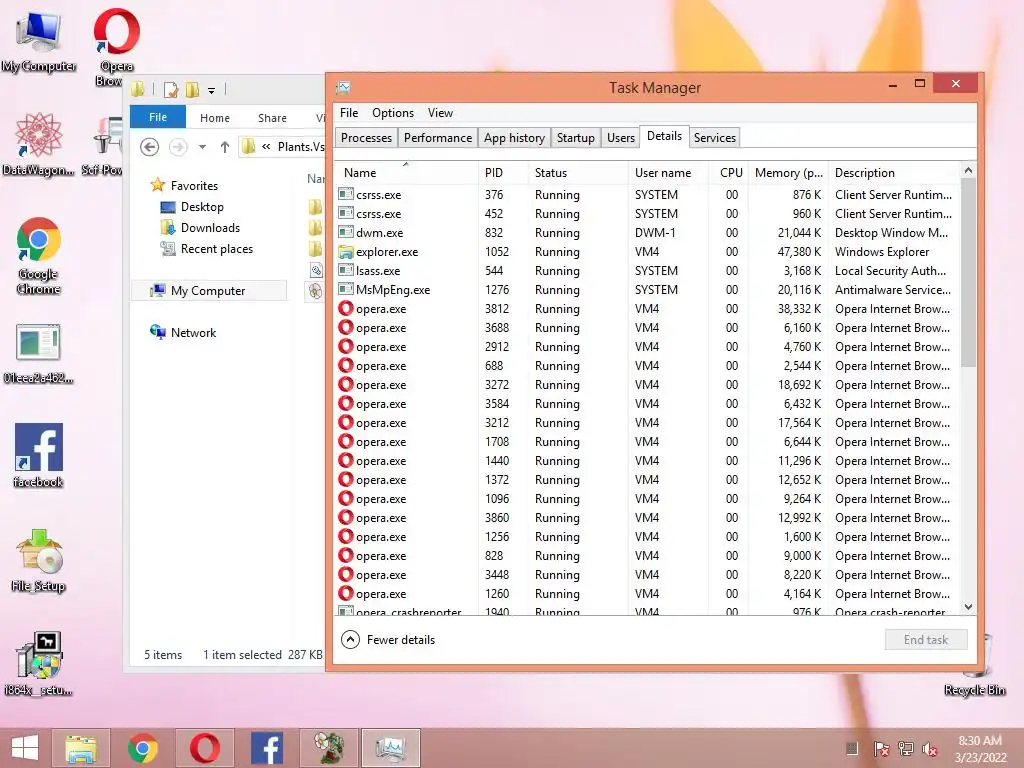Open the 01eea2a462 file on the desktop
Screen dimensions: 1024x768
tap(39, 353)
